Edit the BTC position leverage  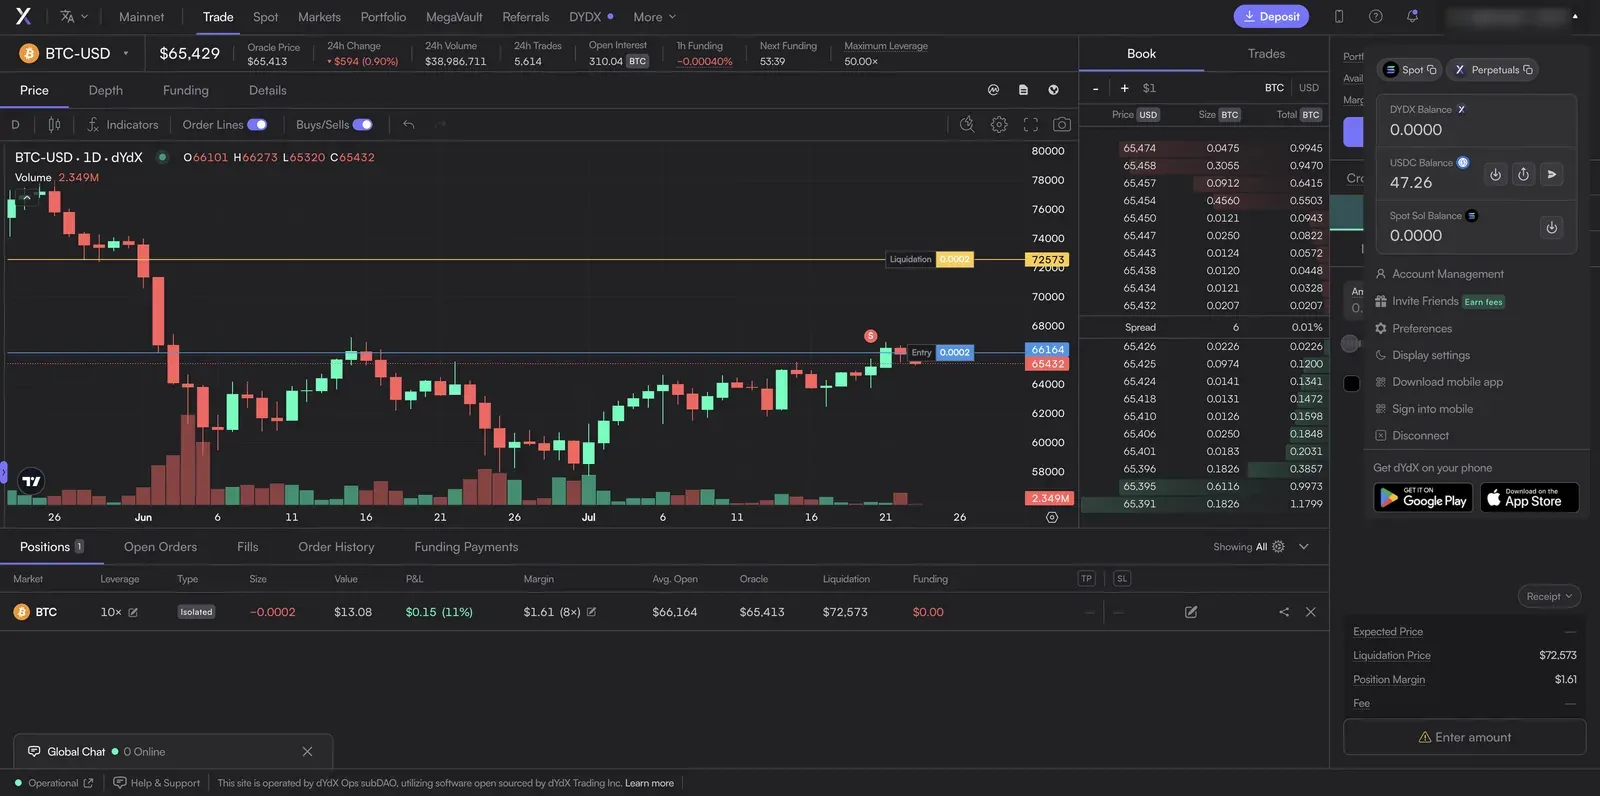pyautogui.click(x=133, y=612)
